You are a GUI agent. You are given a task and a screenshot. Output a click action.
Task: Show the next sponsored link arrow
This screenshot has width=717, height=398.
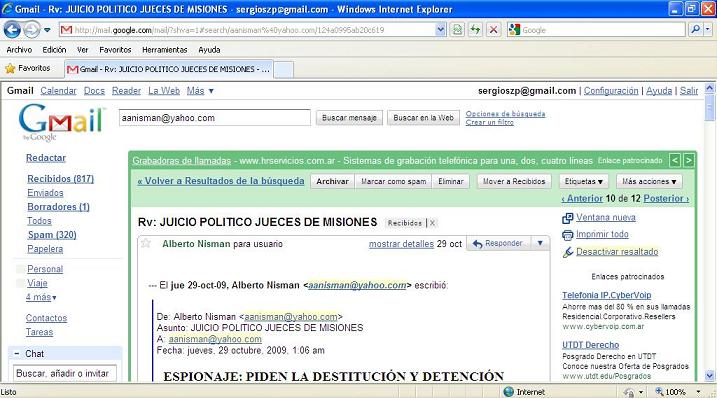[x=689, y=160]
